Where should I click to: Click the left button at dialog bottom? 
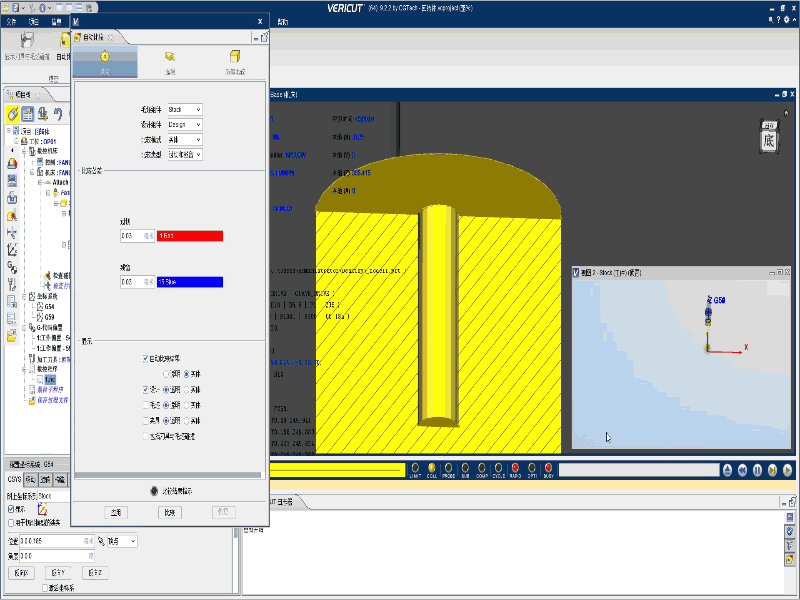(x=117, y=512)
